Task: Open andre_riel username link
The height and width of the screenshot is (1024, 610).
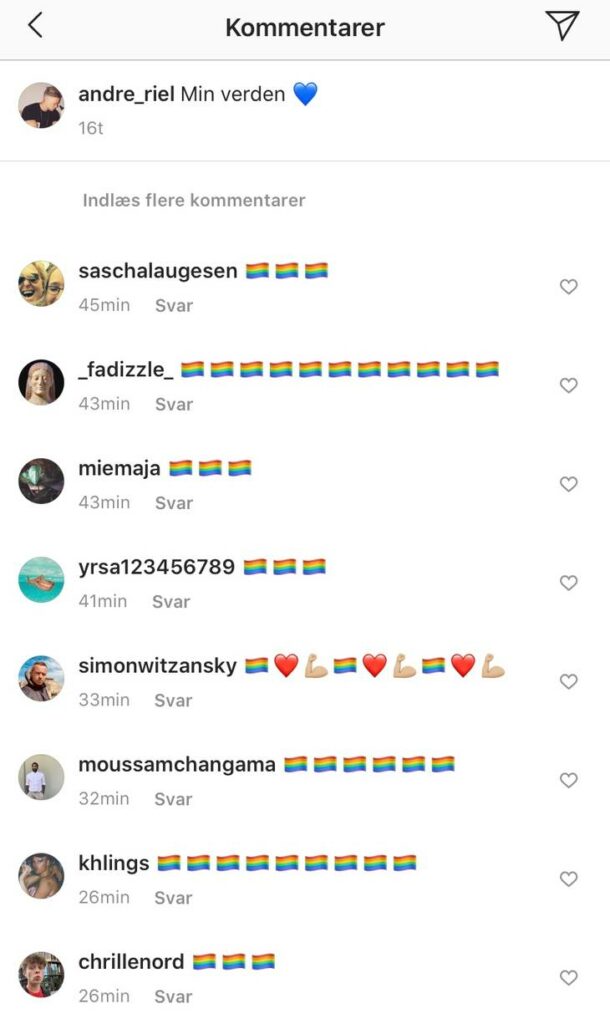Action: click(126, 94)
